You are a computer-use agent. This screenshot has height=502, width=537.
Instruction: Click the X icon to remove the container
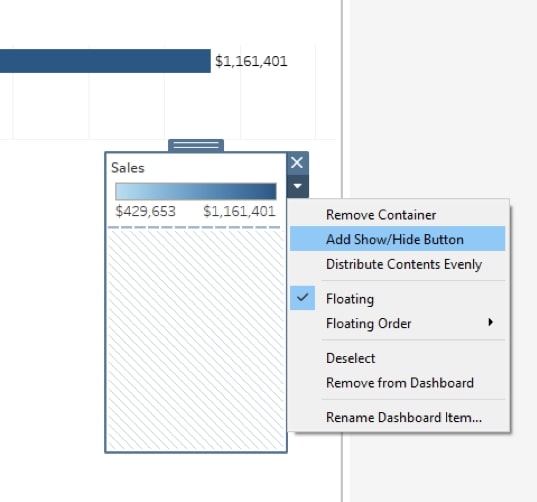(x=297, y=163)
